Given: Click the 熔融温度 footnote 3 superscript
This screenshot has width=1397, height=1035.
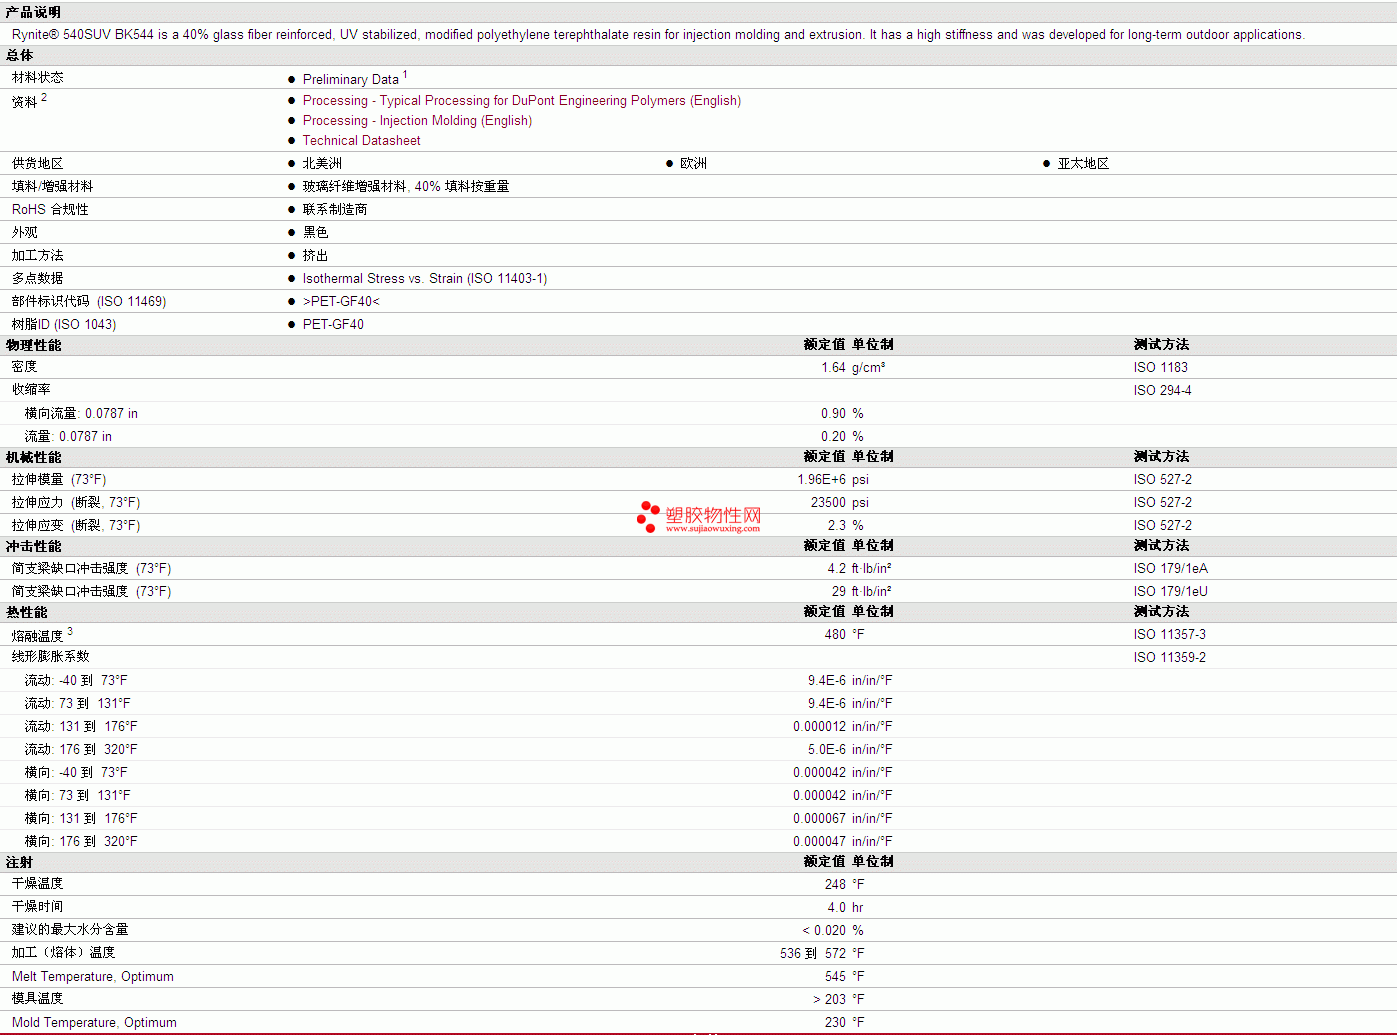Looking at the screenshot, I should tap(70, 632).
